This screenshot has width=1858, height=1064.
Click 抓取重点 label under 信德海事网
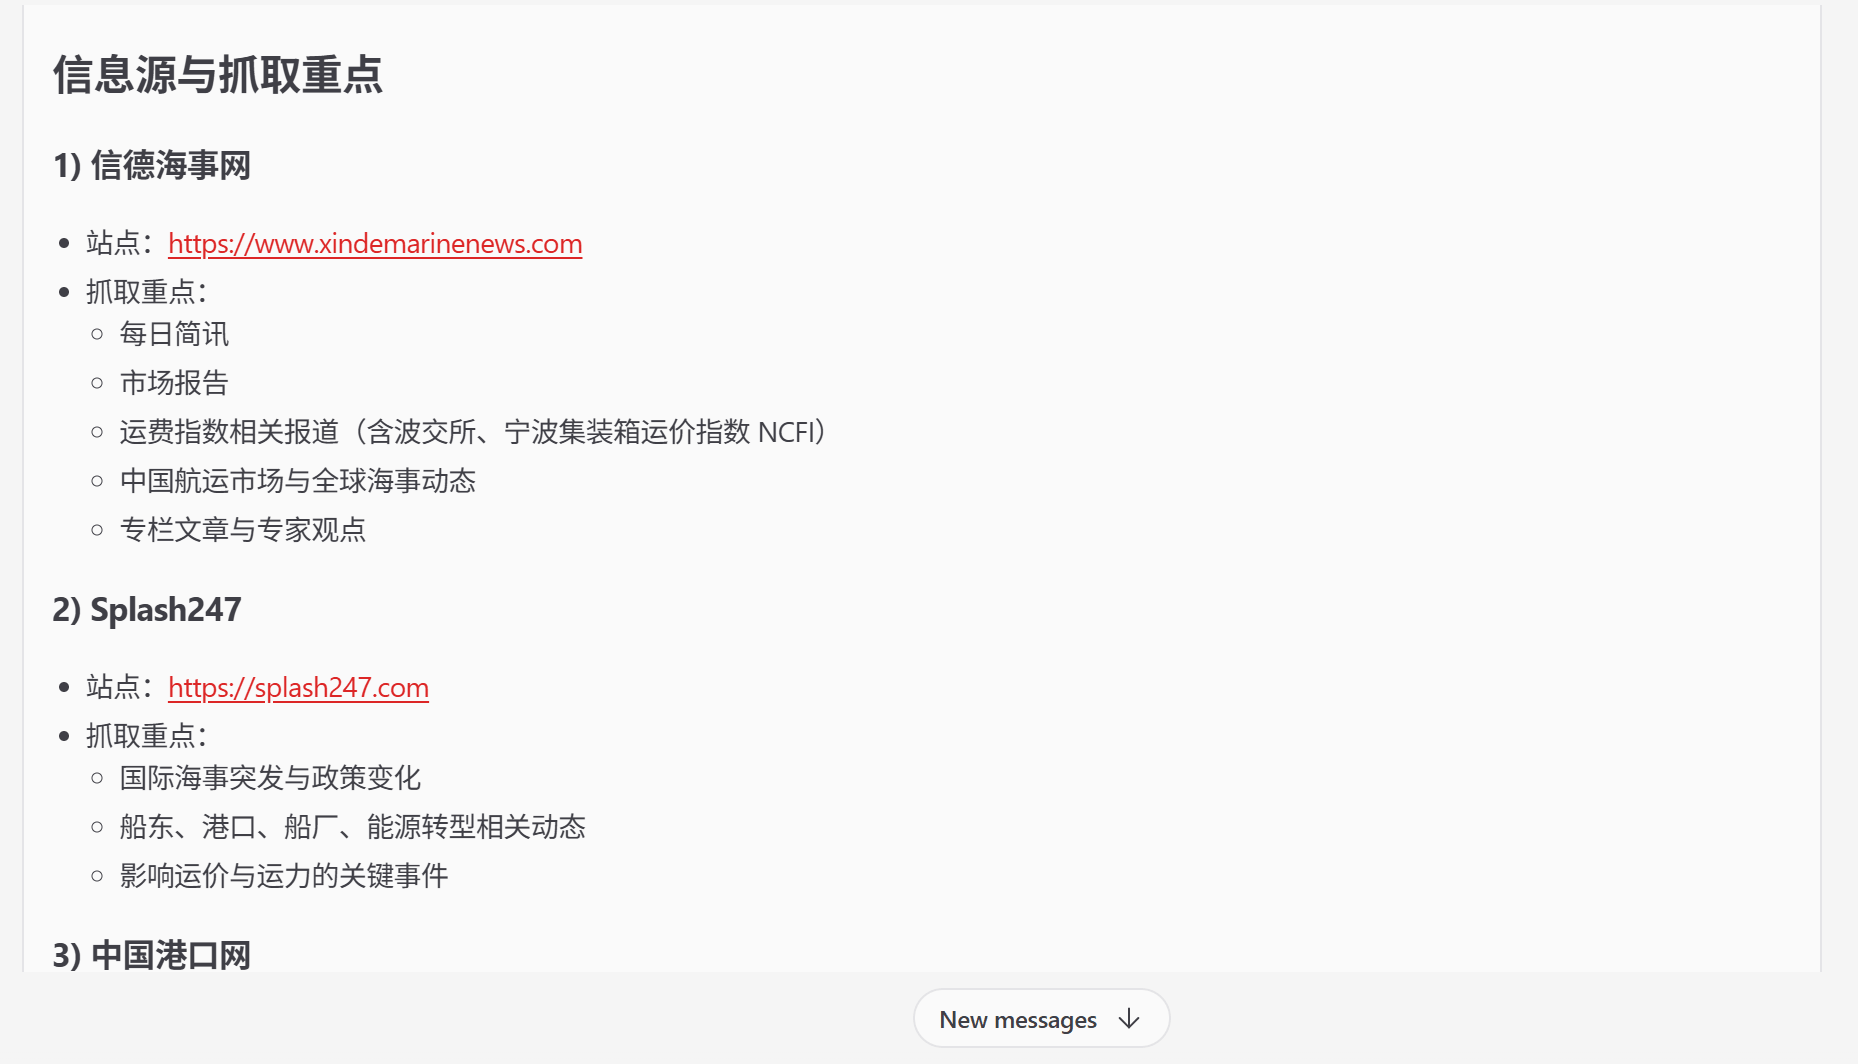click(146, 292)
